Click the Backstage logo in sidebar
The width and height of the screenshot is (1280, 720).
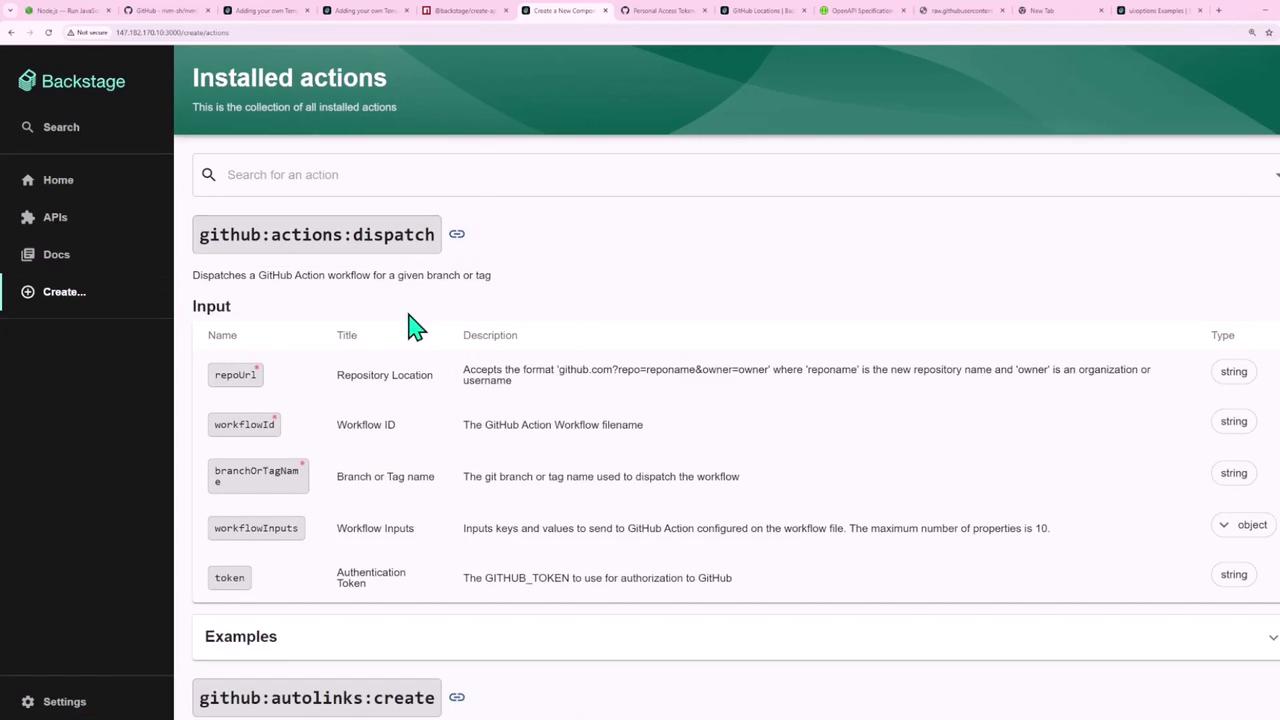coord(72,81)
